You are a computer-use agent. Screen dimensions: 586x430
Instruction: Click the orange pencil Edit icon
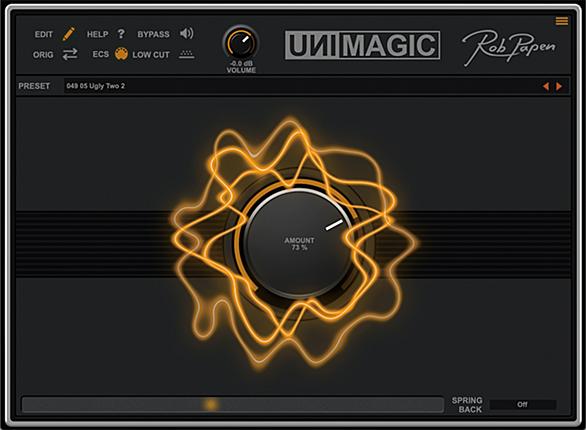pos(69,34)
